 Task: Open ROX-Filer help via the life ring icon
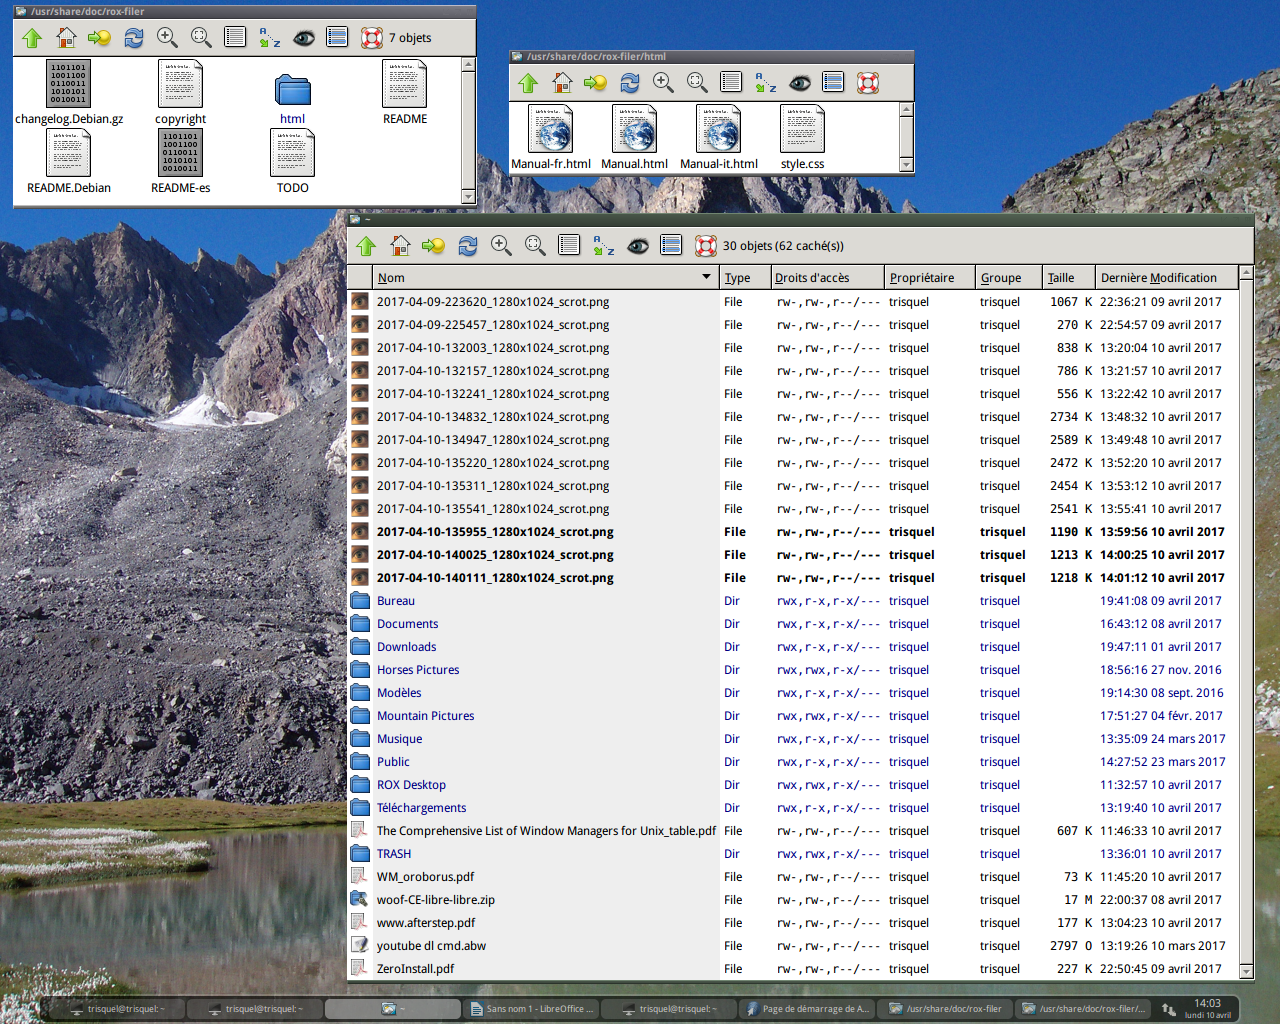coord(705,244)
